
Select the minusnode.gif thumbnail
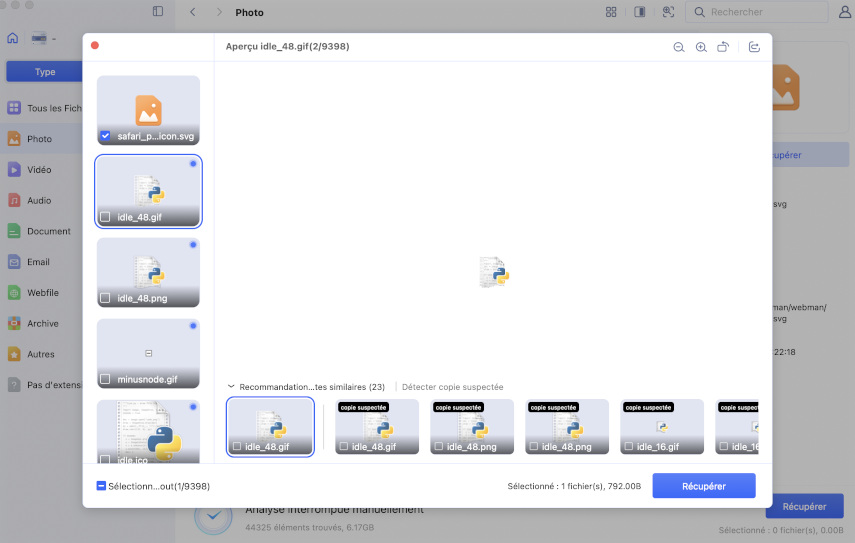[148, 353]
